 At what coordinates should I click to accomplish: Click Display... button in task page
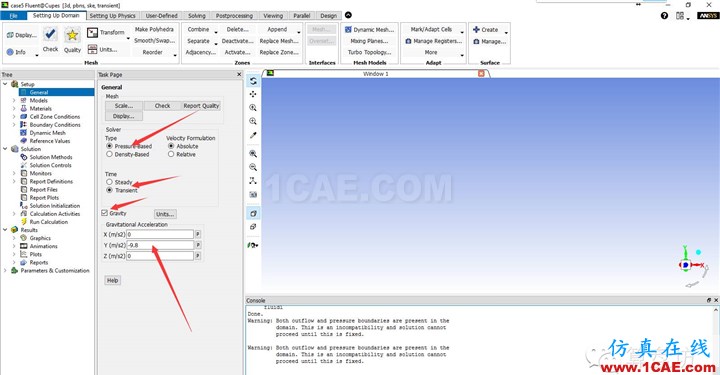click(124, 116)
